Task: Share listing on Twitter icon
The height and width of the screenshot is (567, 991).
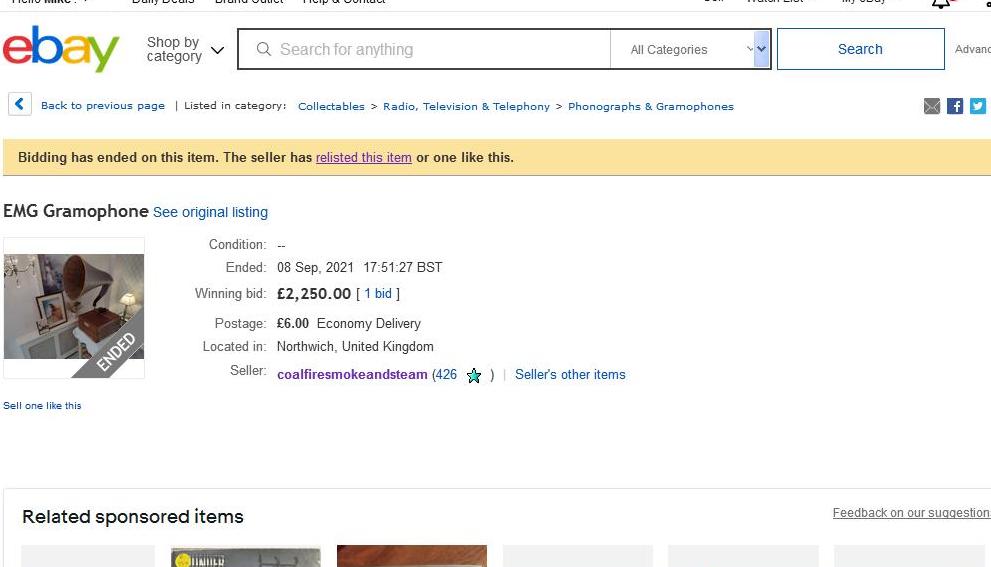Action: (978, 106)
